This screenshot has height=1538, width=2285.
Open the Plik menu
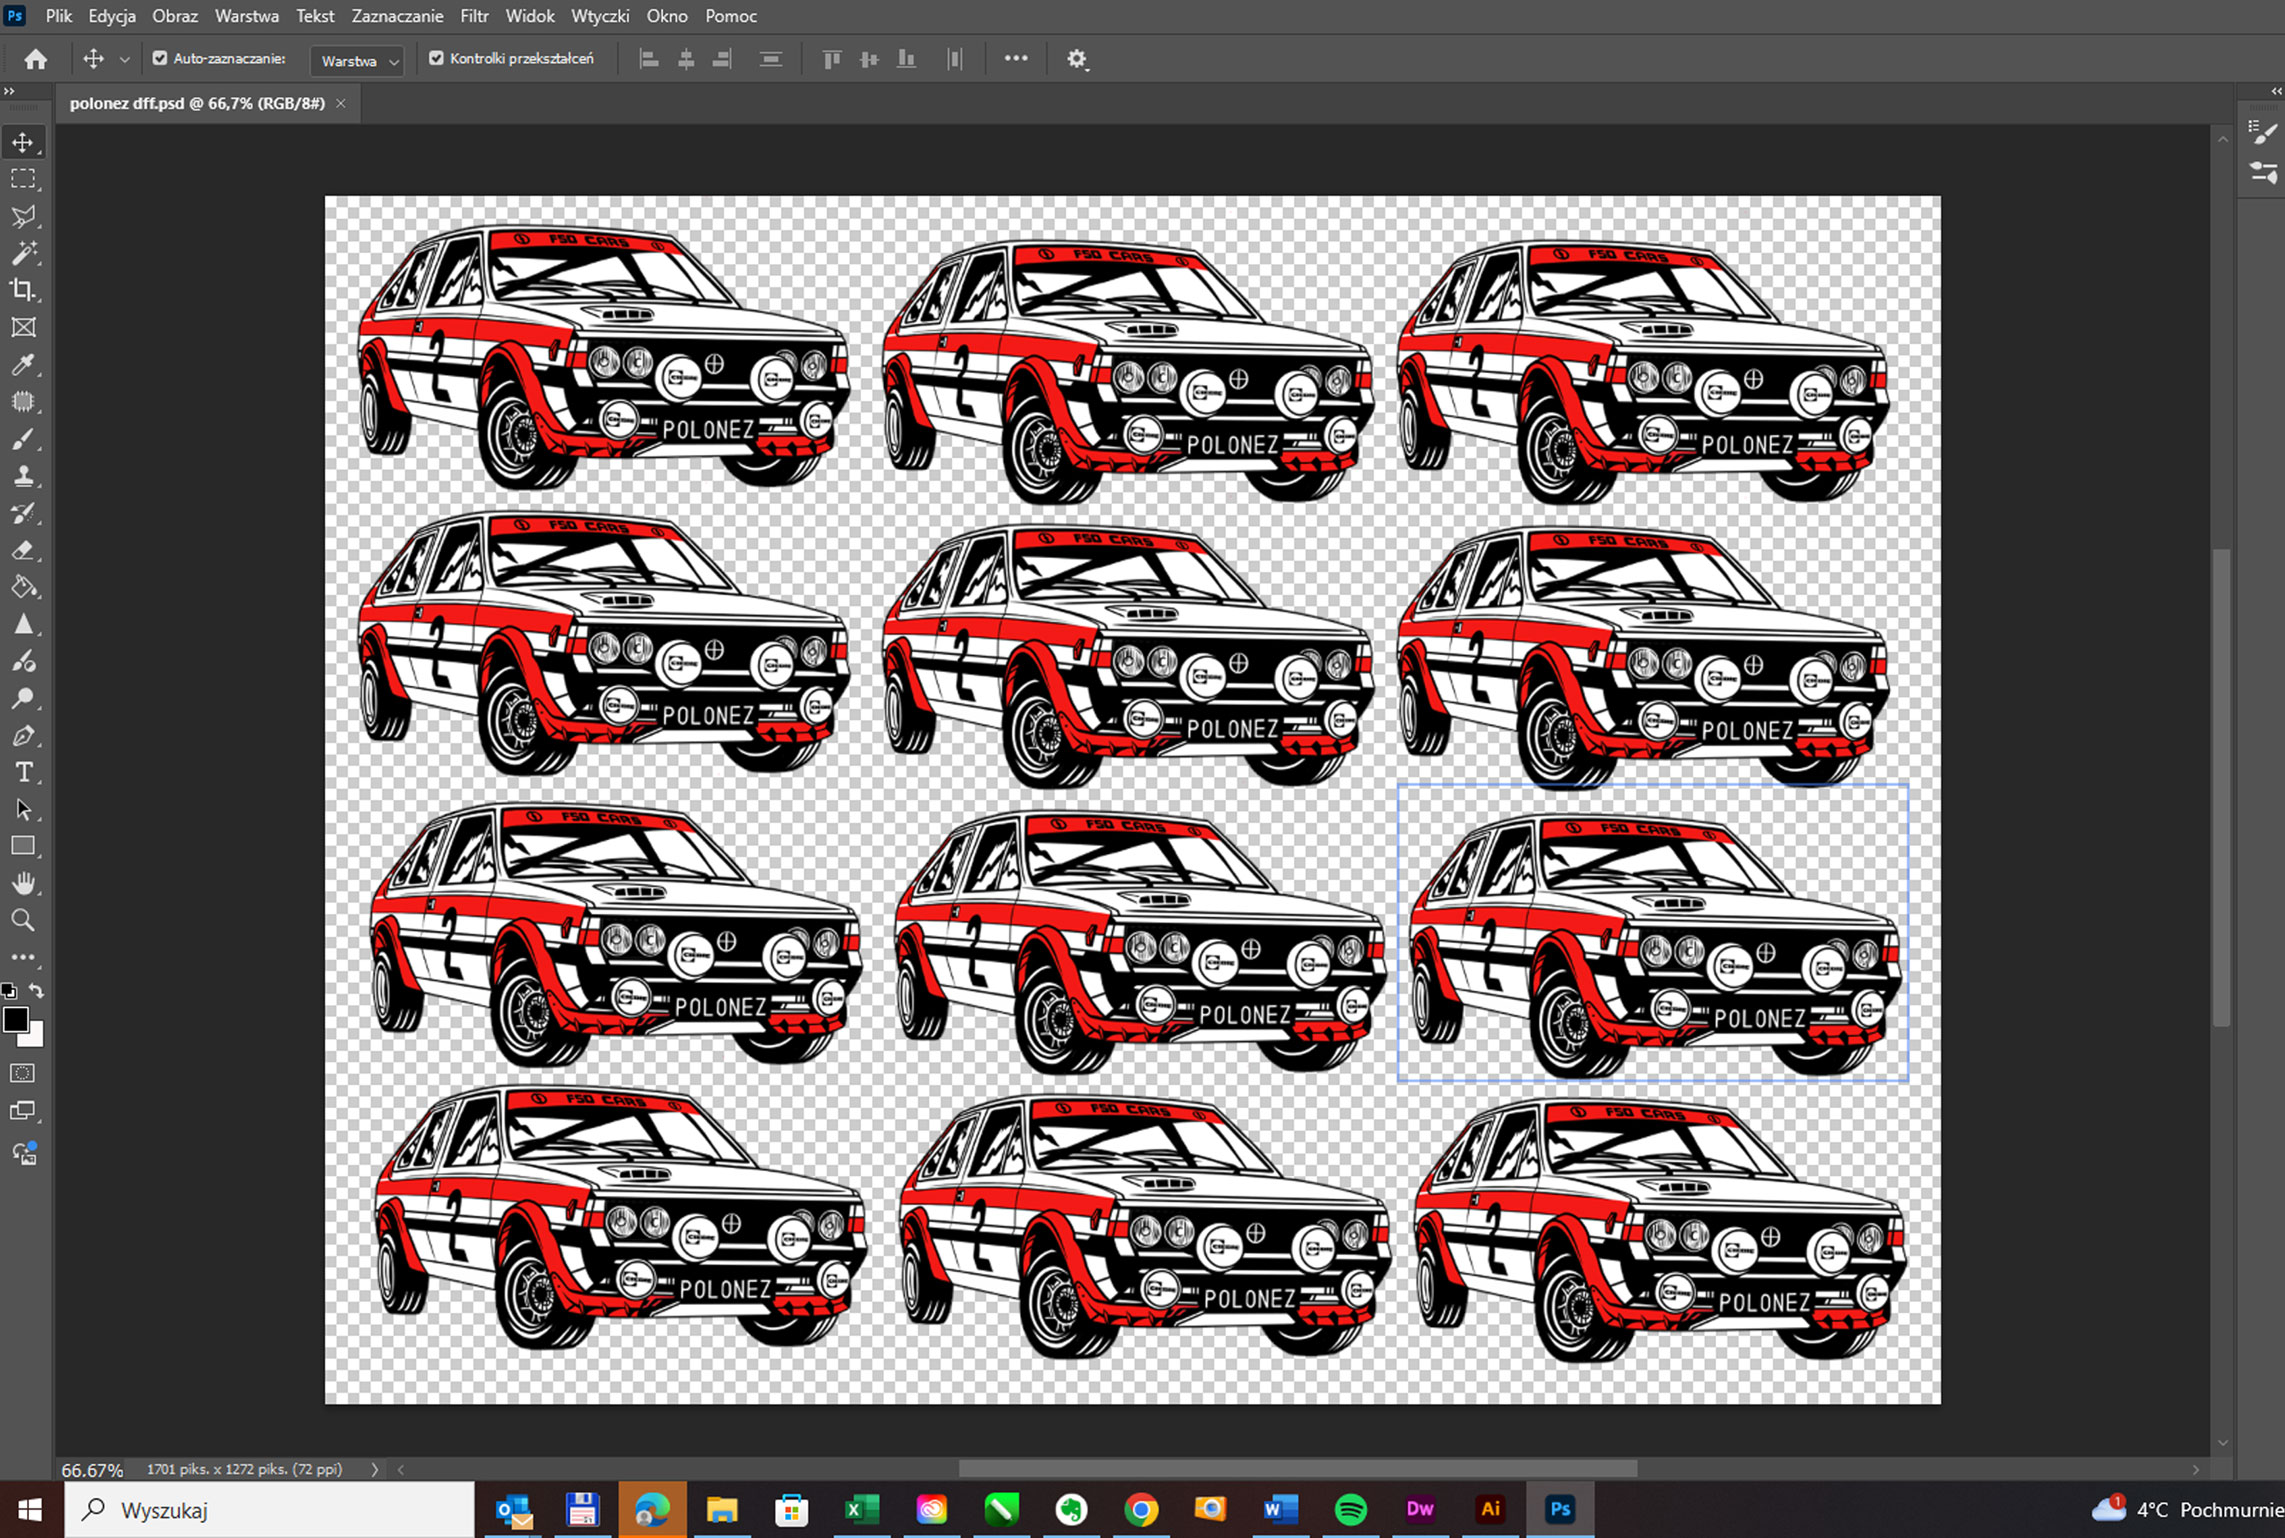(x=59, y=16)
